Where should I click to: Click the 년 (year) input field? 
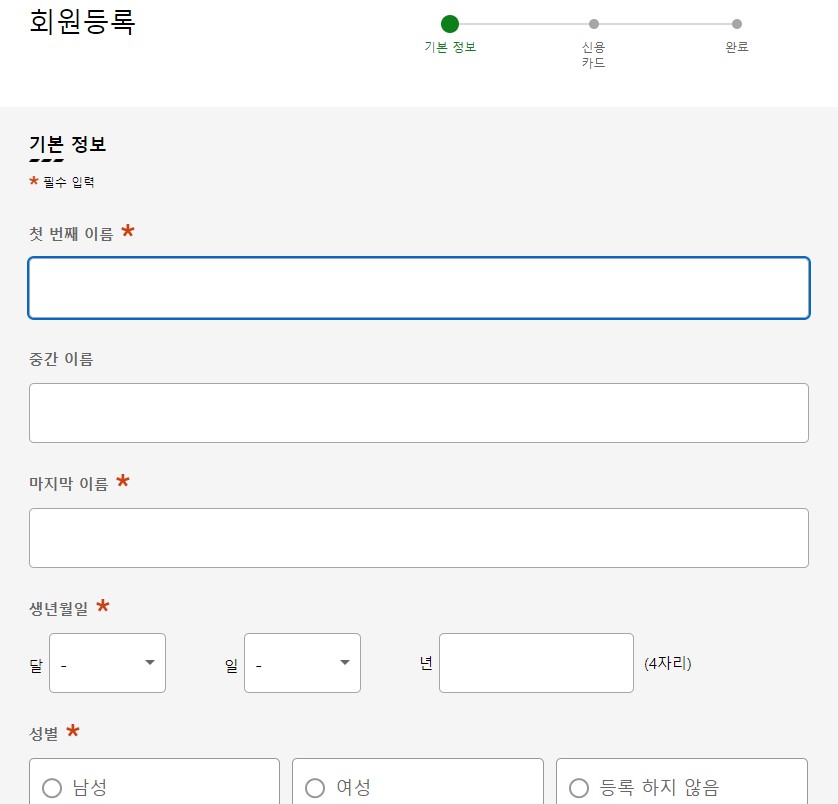click(x=537, y=663)
